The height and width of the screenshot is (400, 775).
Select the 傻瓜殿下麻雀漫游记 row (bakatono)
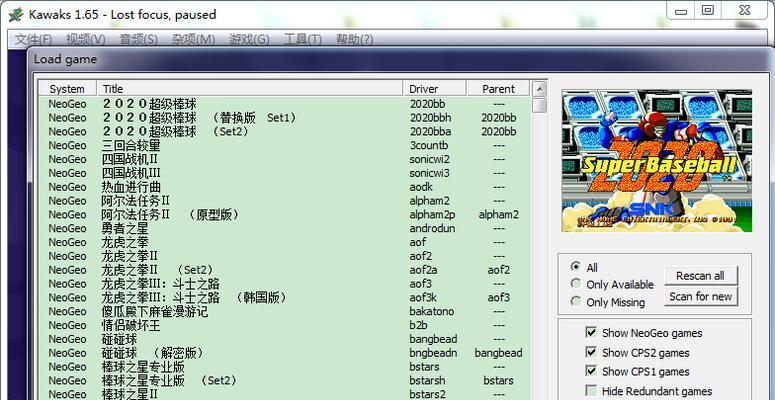coord(284,311)
